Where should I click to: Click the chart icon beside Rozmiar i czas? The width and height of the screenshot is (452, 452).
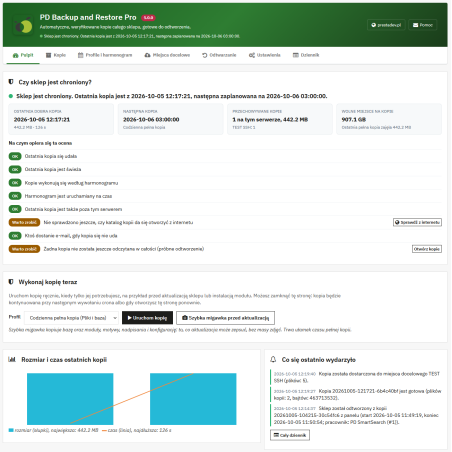[x=12, y=359]
